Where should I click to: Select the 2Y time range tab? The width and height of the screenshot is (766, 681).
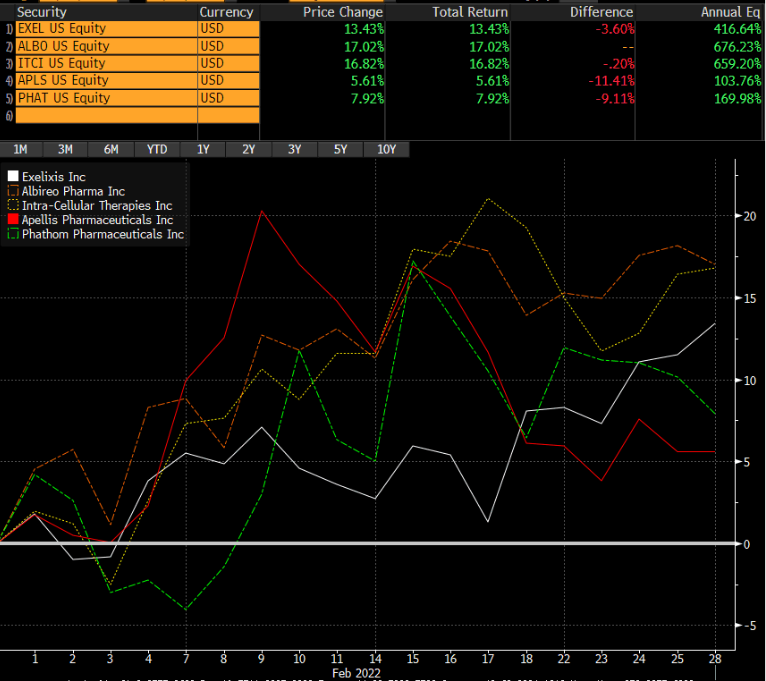coord(249,149)
